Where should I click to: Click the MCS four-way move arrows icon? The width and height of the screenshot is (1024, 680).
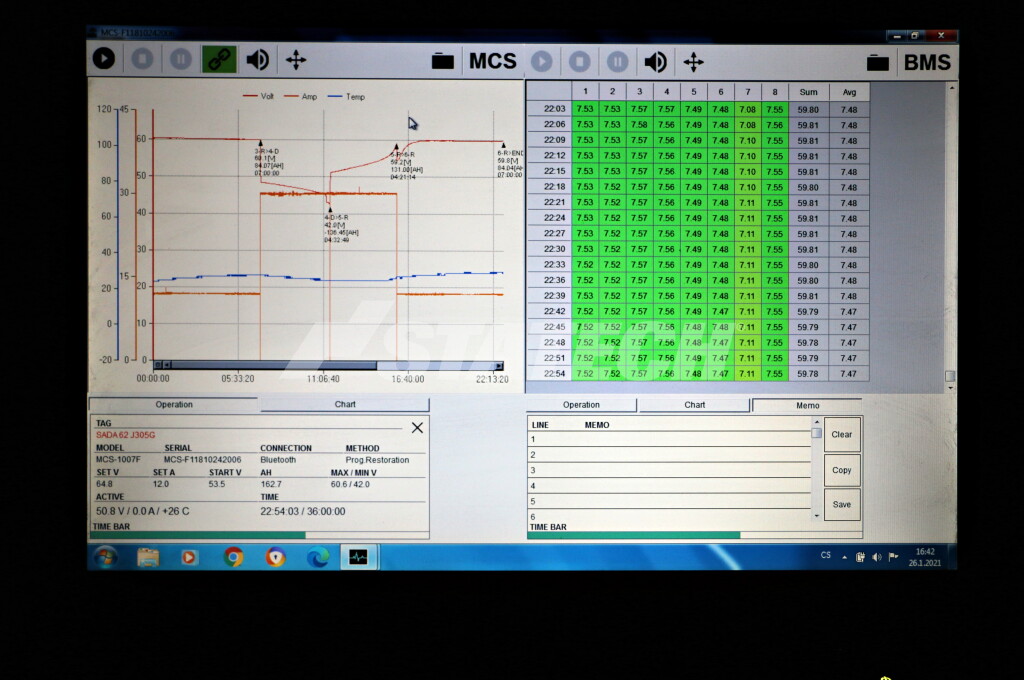tap(295, 59)
